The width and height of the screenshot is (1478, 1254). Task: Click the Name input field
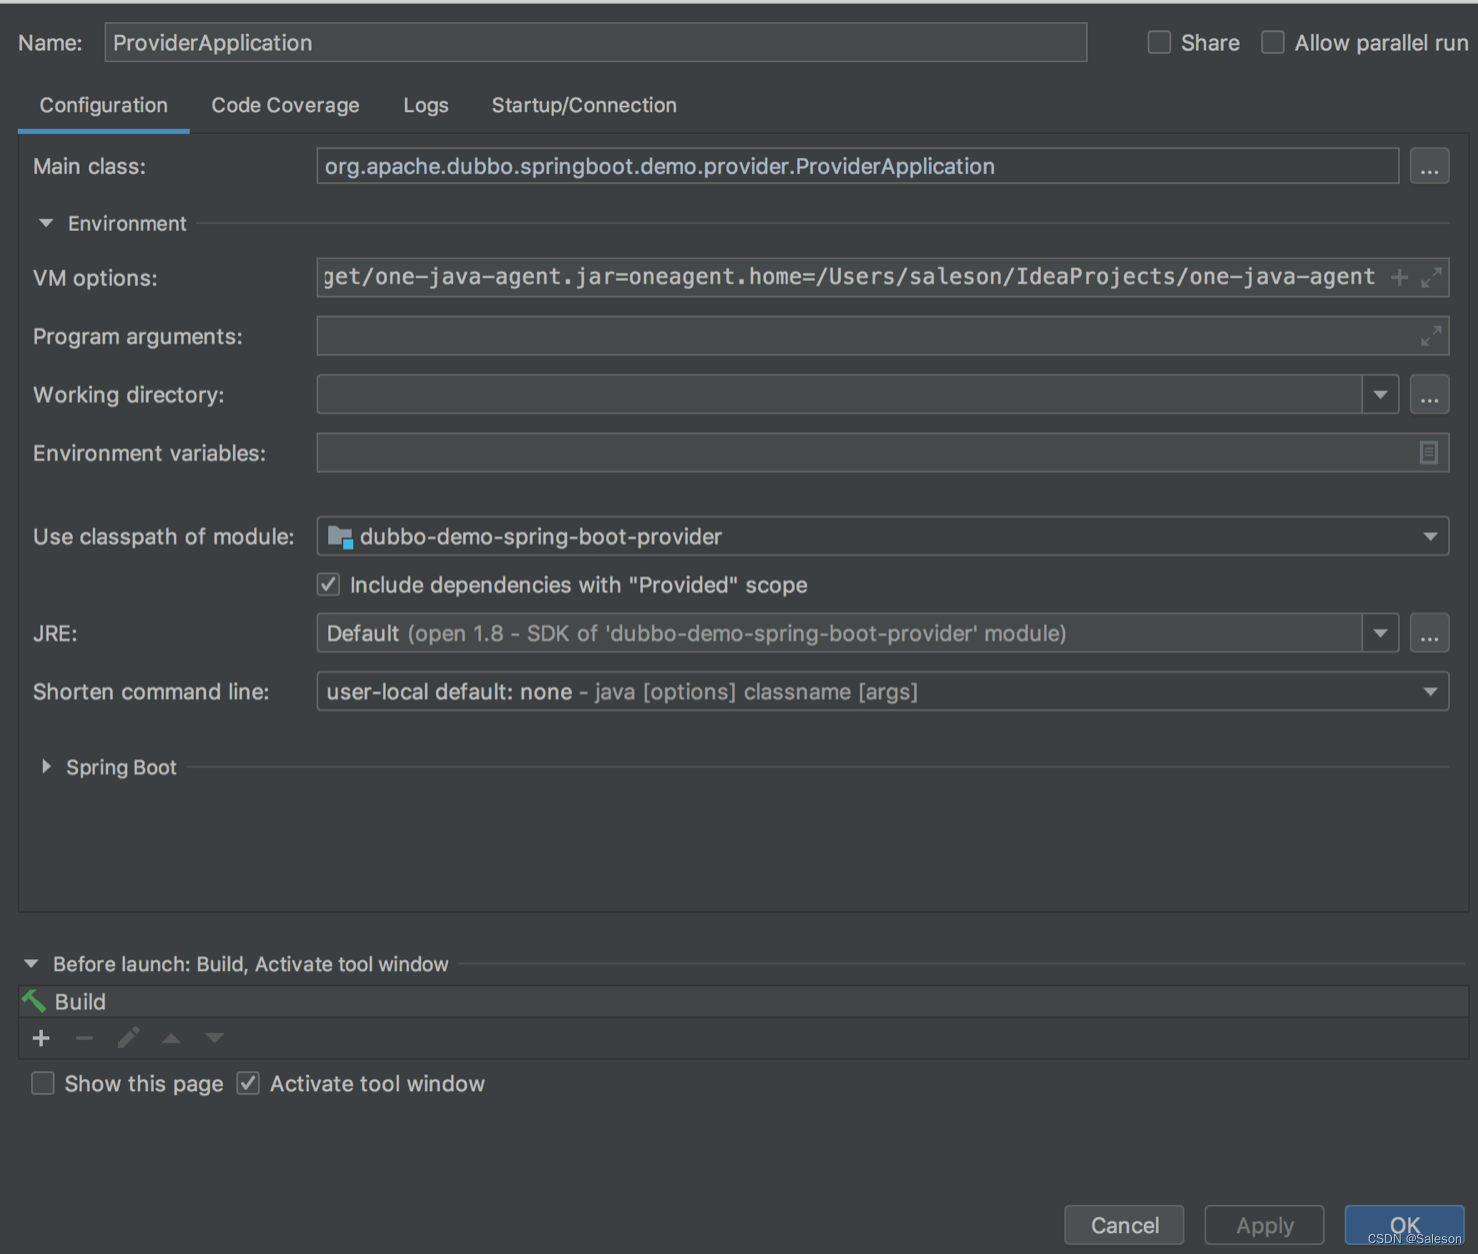pyautogui.click(x=596, y=42)
